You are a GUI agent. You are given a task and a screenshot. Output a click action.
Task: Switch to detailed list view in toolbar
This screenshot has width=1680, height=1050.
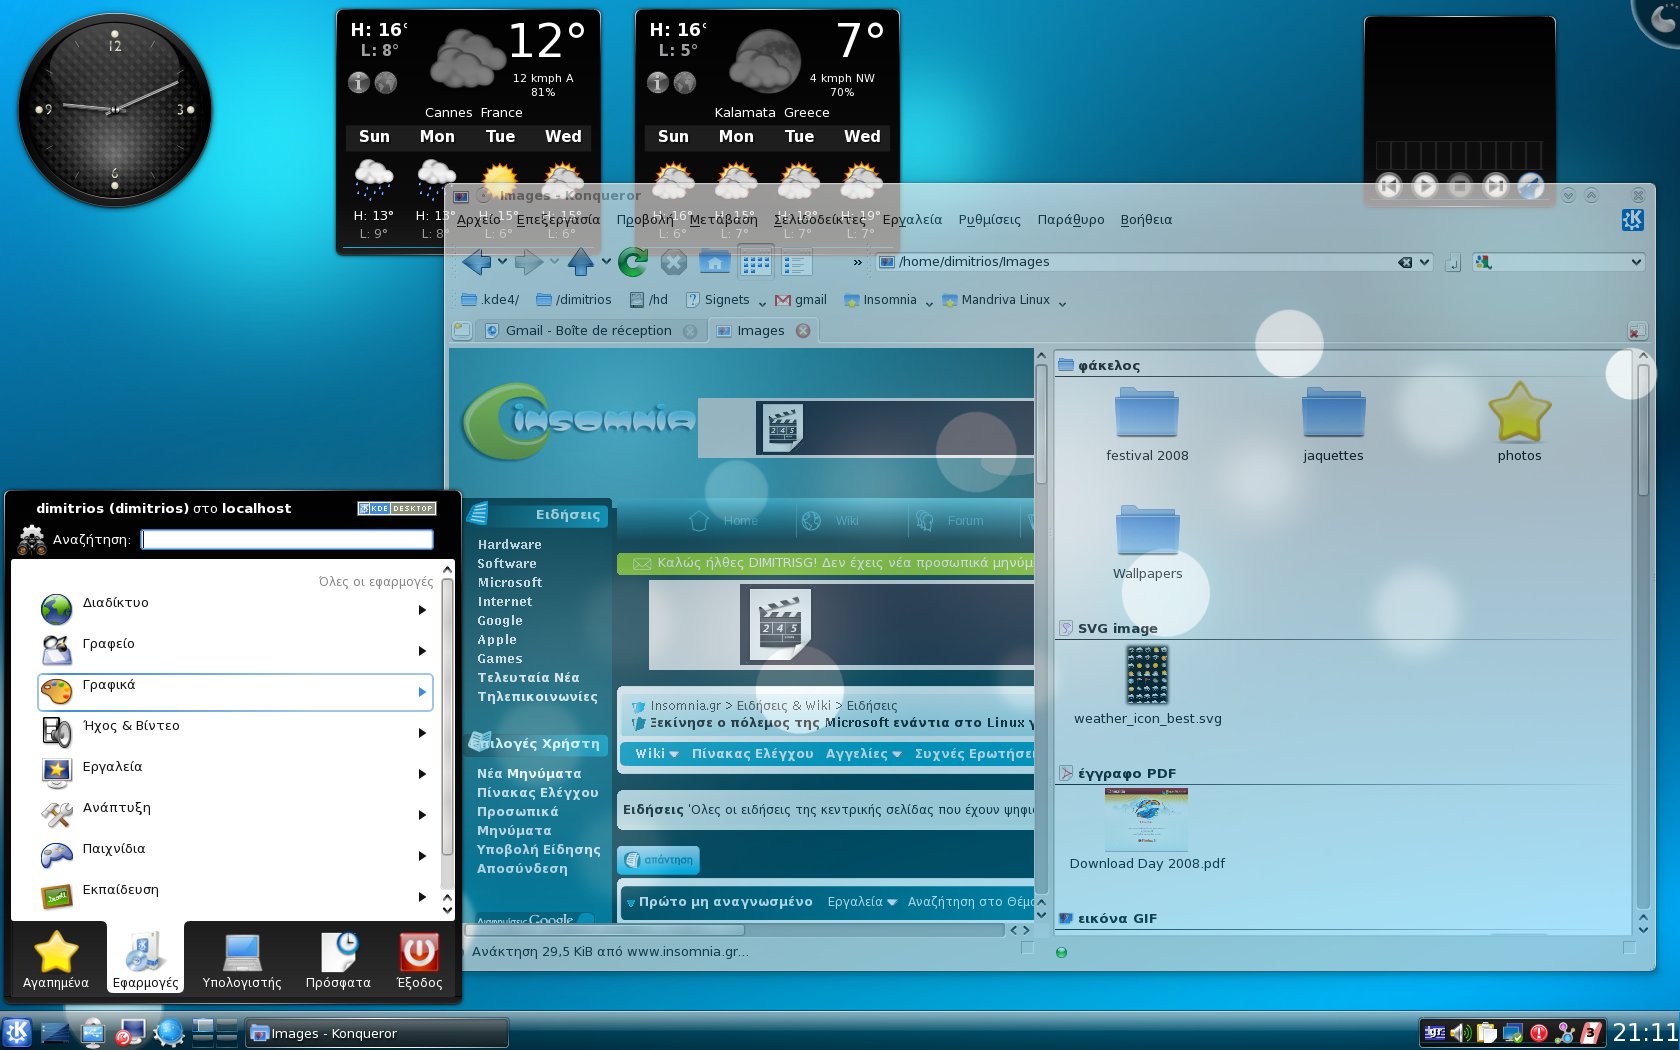coord(796,262)
